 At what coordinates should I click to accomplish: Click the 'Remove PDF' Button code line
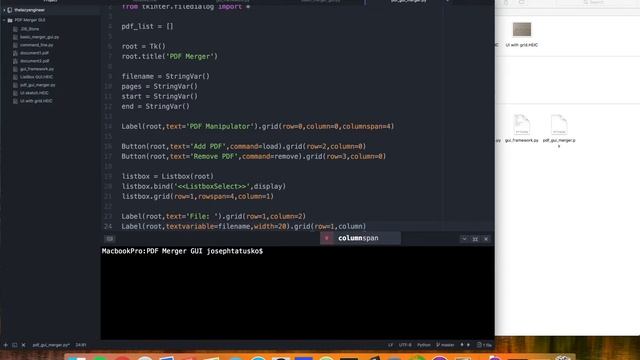pyautogui.click(x=253, y=156)
